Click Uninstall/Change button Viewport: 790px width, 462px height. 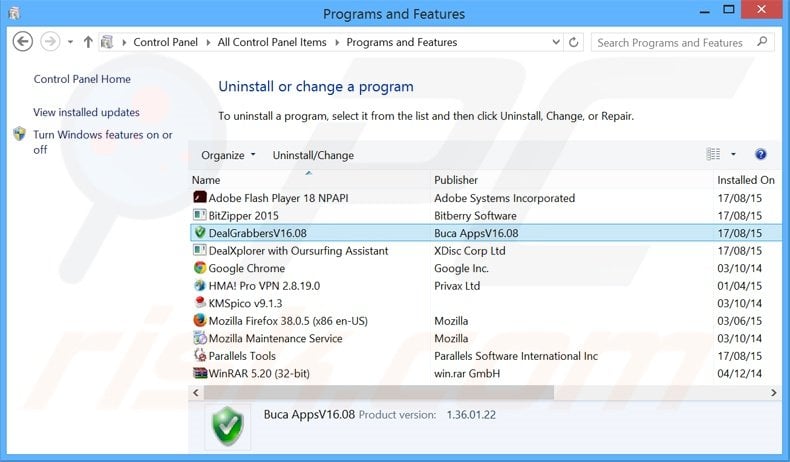(x=313, y=155)
